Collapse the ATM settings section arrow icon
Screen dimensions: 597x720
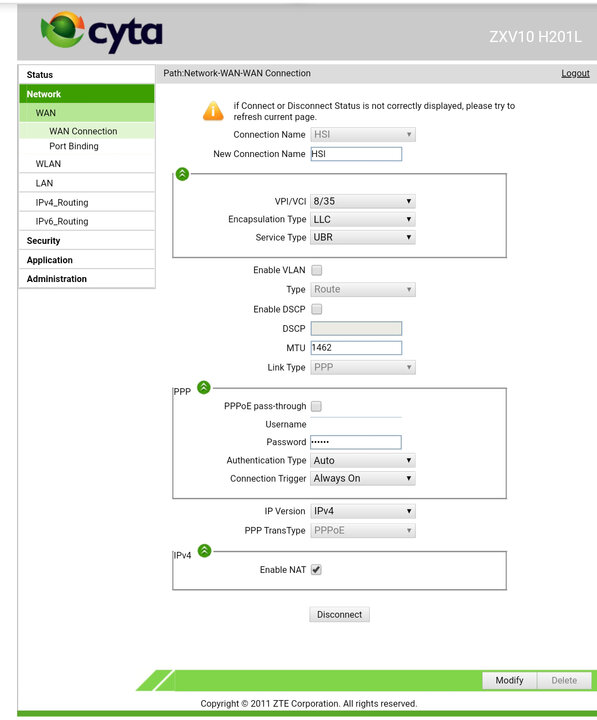point(182,174)
